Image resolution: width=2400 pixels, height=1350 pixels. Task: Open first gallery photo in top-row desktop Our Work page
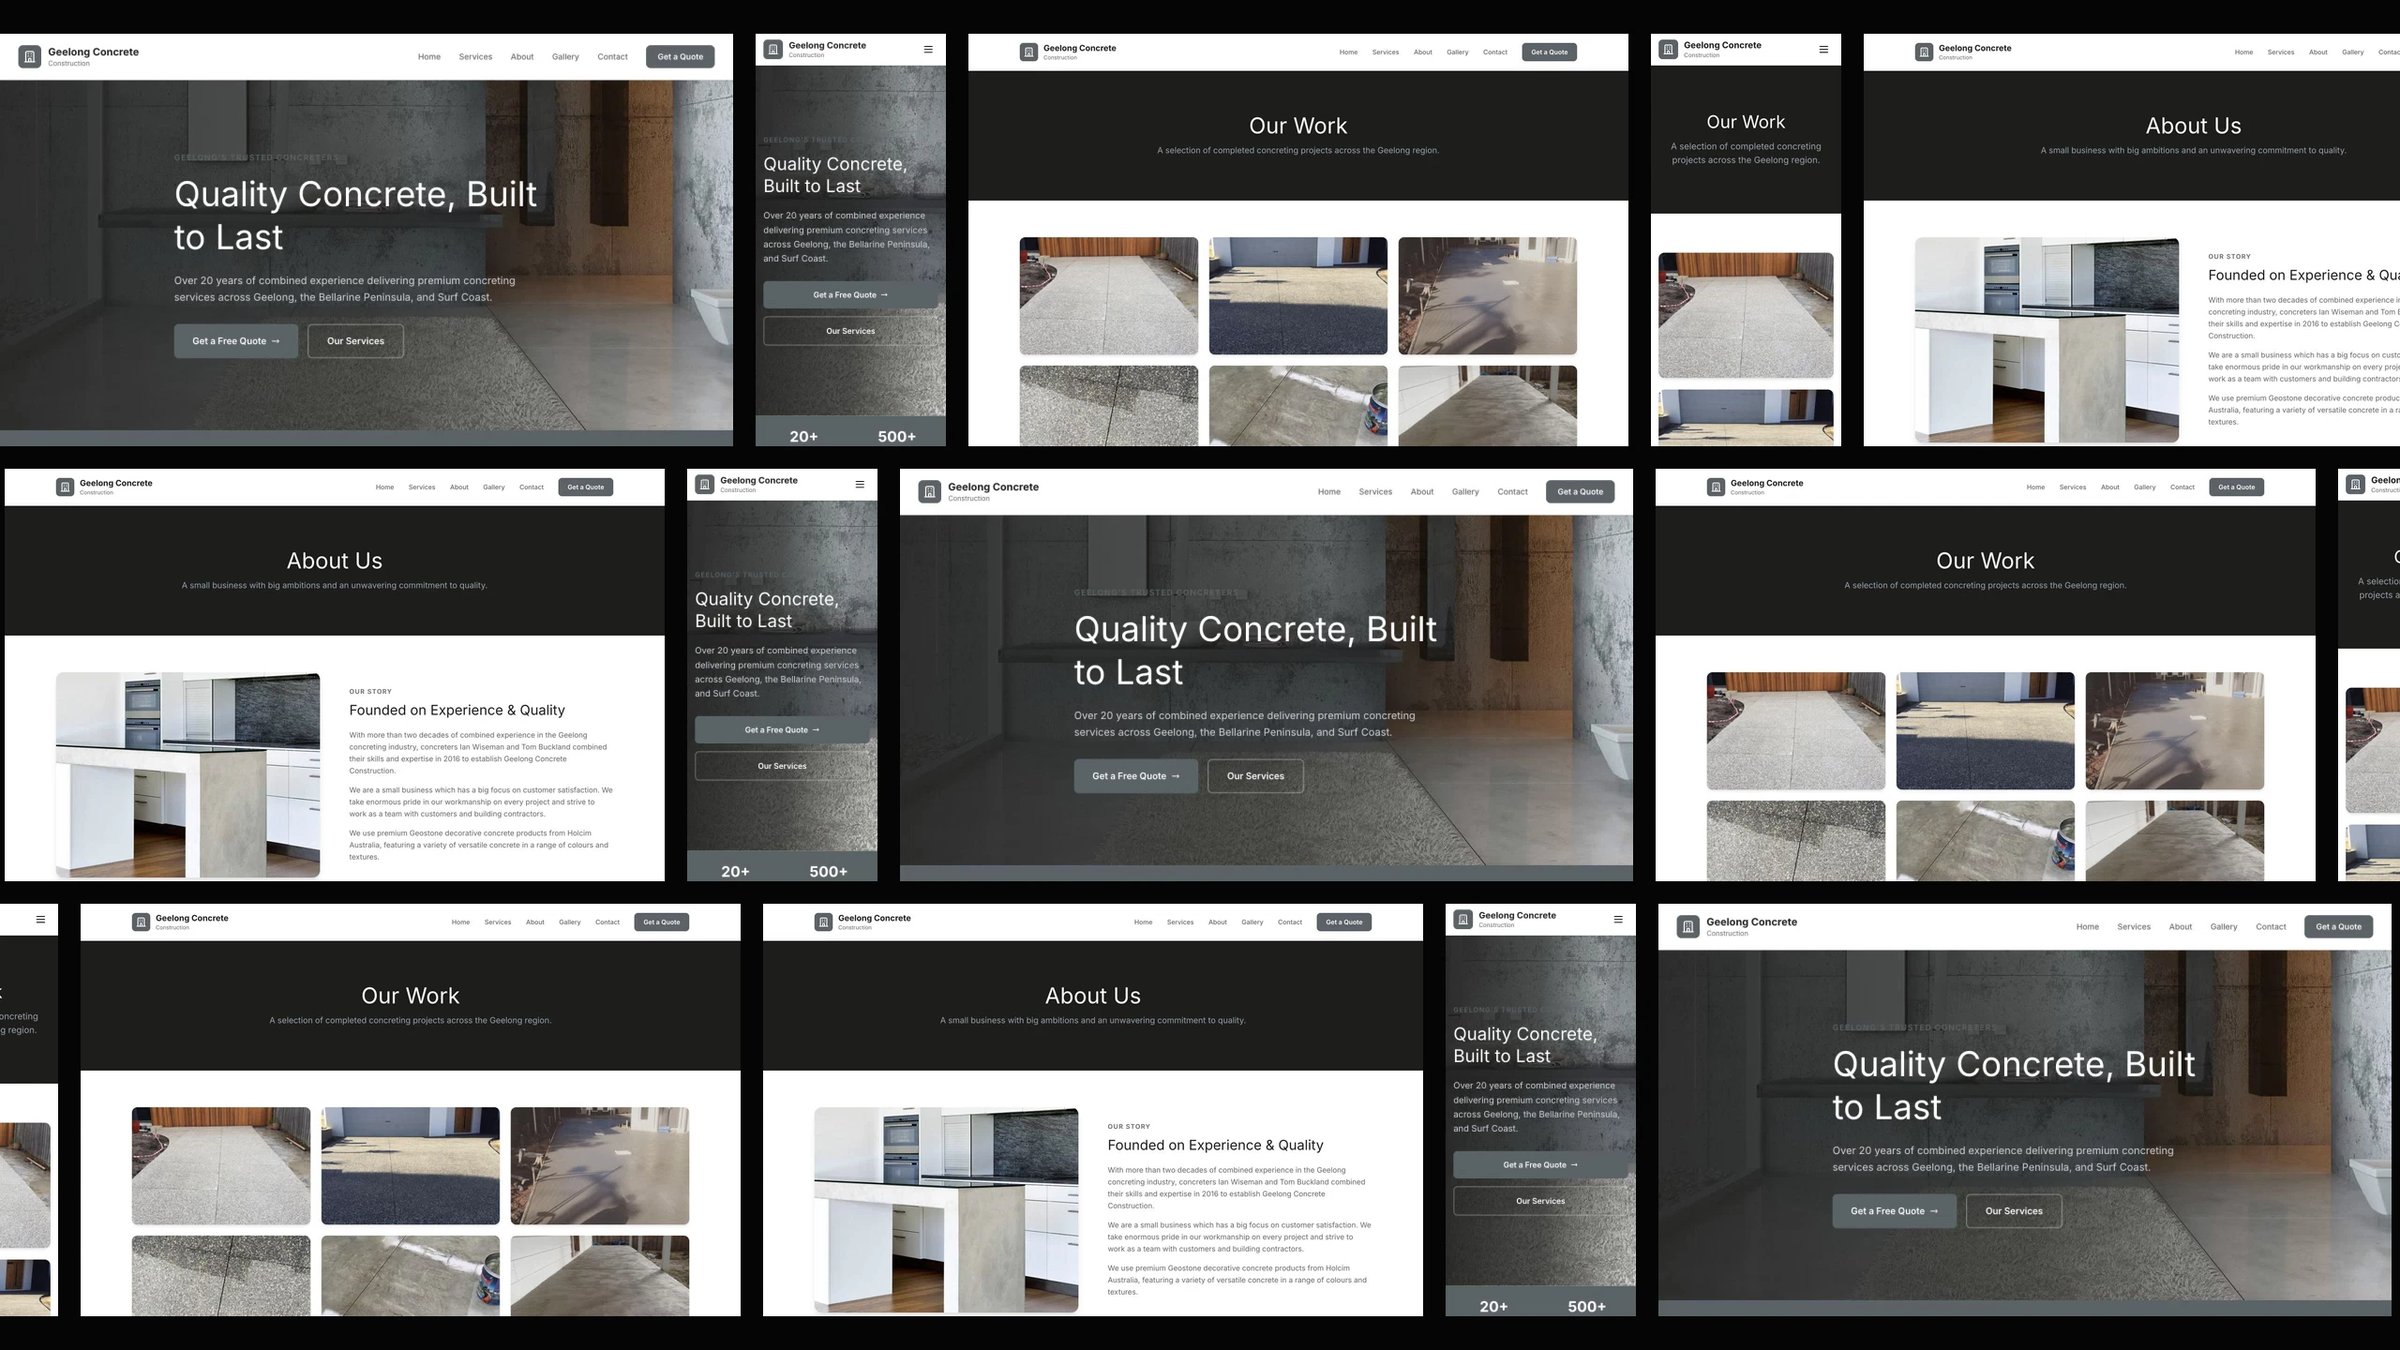pos(1108,296)
